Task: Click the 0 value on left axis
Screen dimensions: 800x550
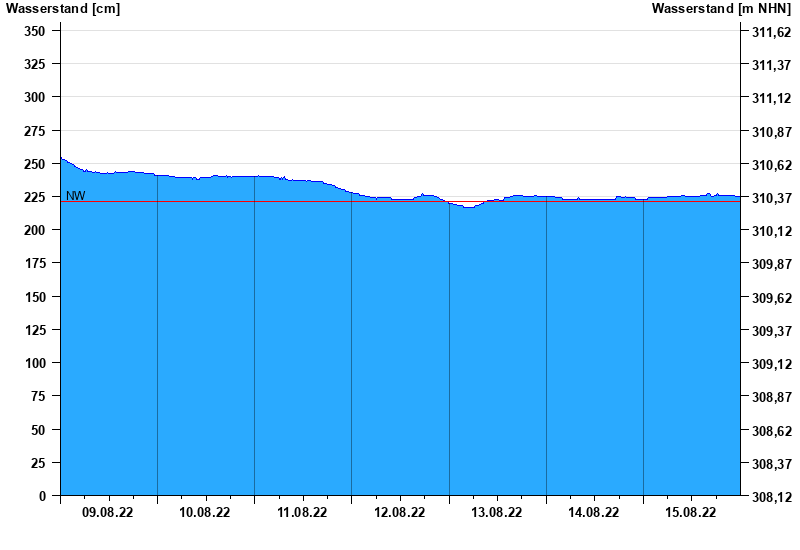Action: [42, 496]
